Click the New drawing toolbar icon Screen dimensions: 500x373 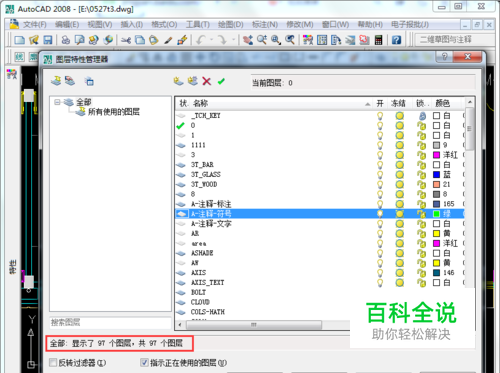pos(20,40)
